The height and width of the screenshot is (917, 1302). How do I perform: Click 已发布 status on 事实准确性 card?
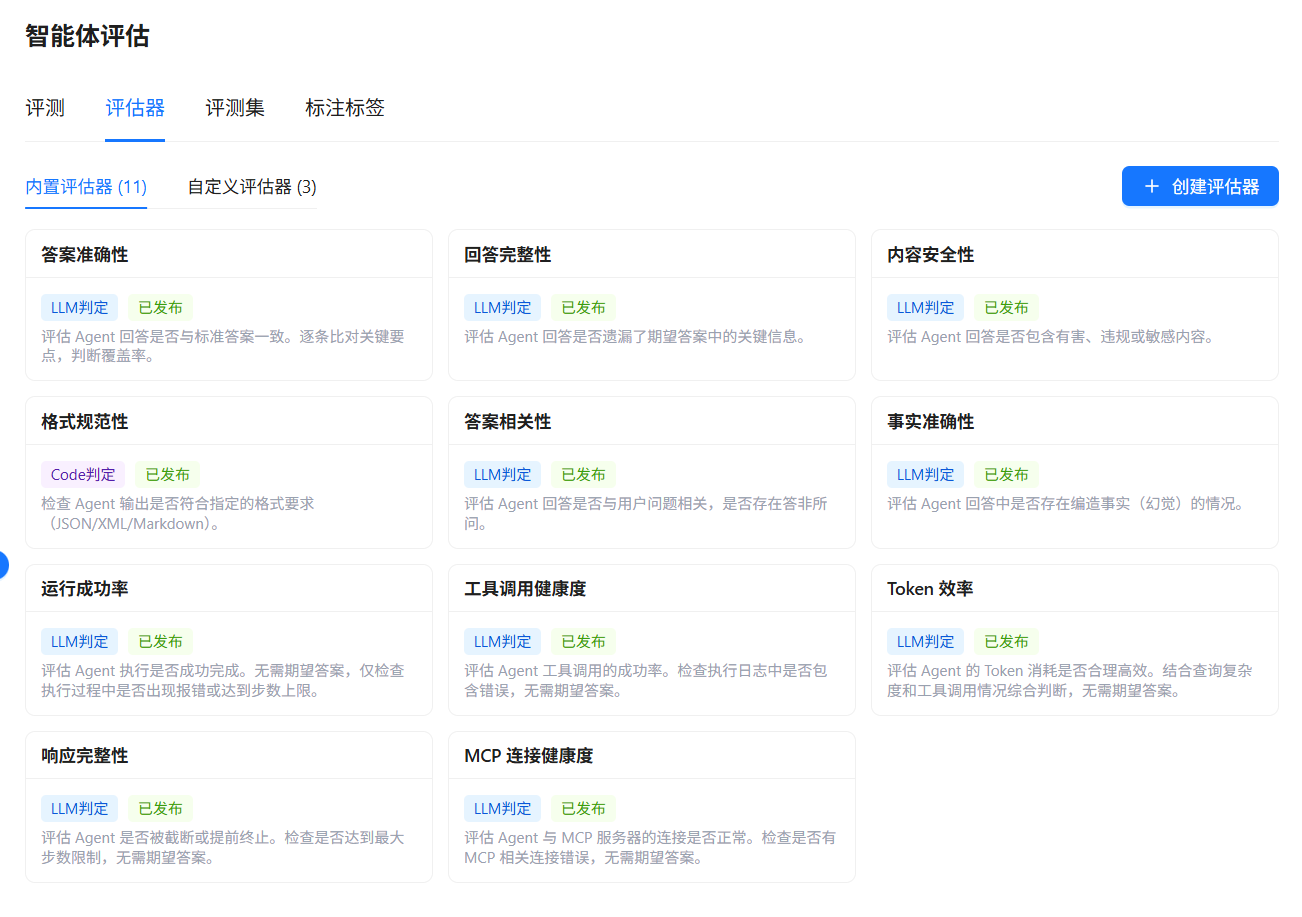pyautogui.click(x=1006, y=474)
